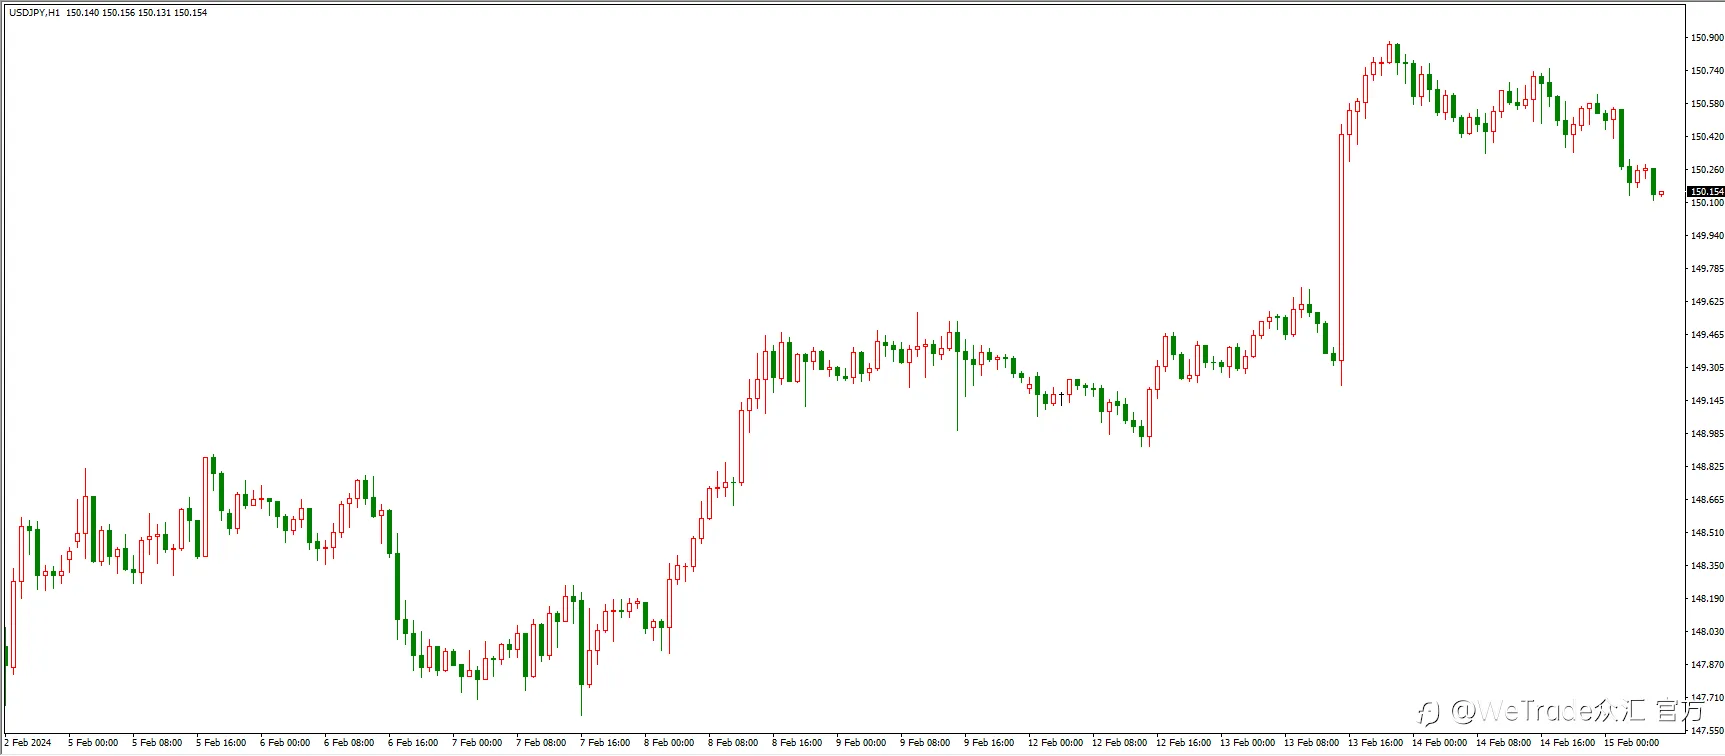Click the 12 Feb 16:00 time label

[x=1183, y=743]
